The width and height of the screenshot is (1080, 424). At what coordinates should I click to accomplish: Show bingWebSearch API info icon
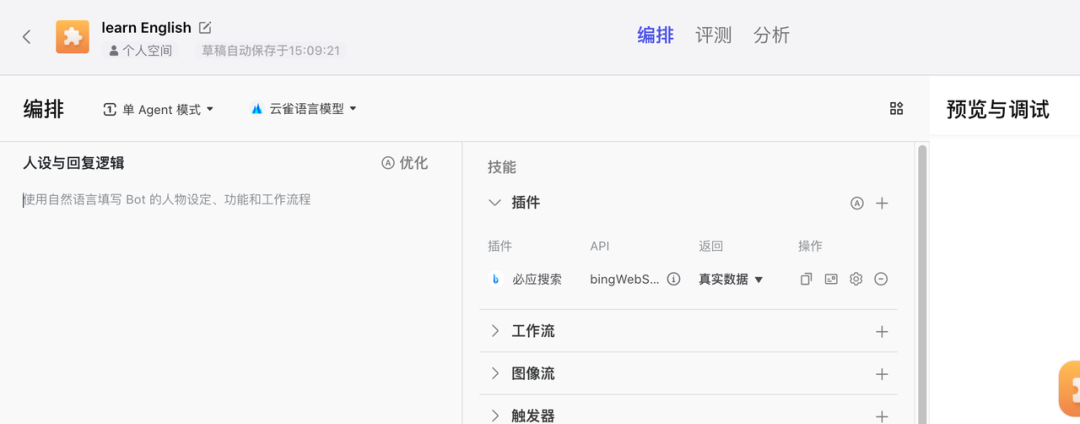(674, 279)
